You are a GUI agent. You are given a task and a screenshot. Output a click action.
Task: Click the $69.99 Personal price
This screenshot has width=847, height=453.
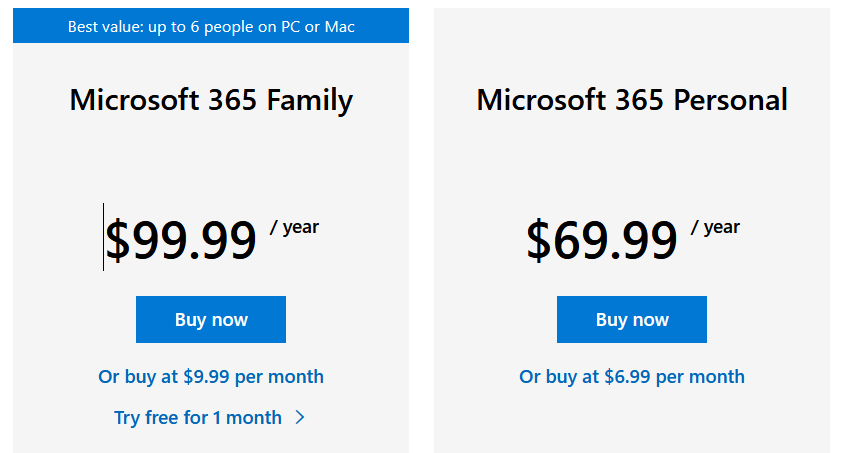click(603, 241)
